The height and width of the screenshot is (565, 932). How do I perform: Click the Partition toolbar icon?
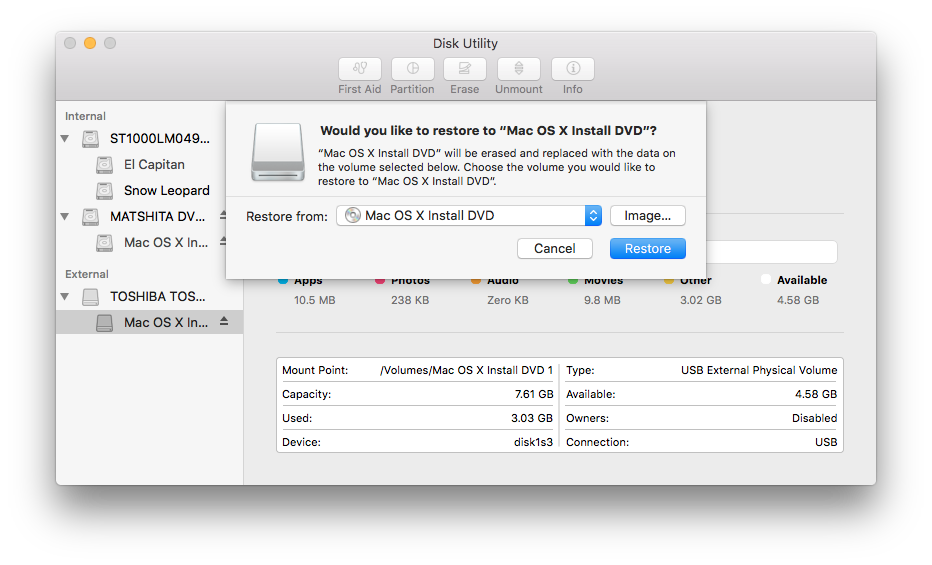tap(413, 69)
